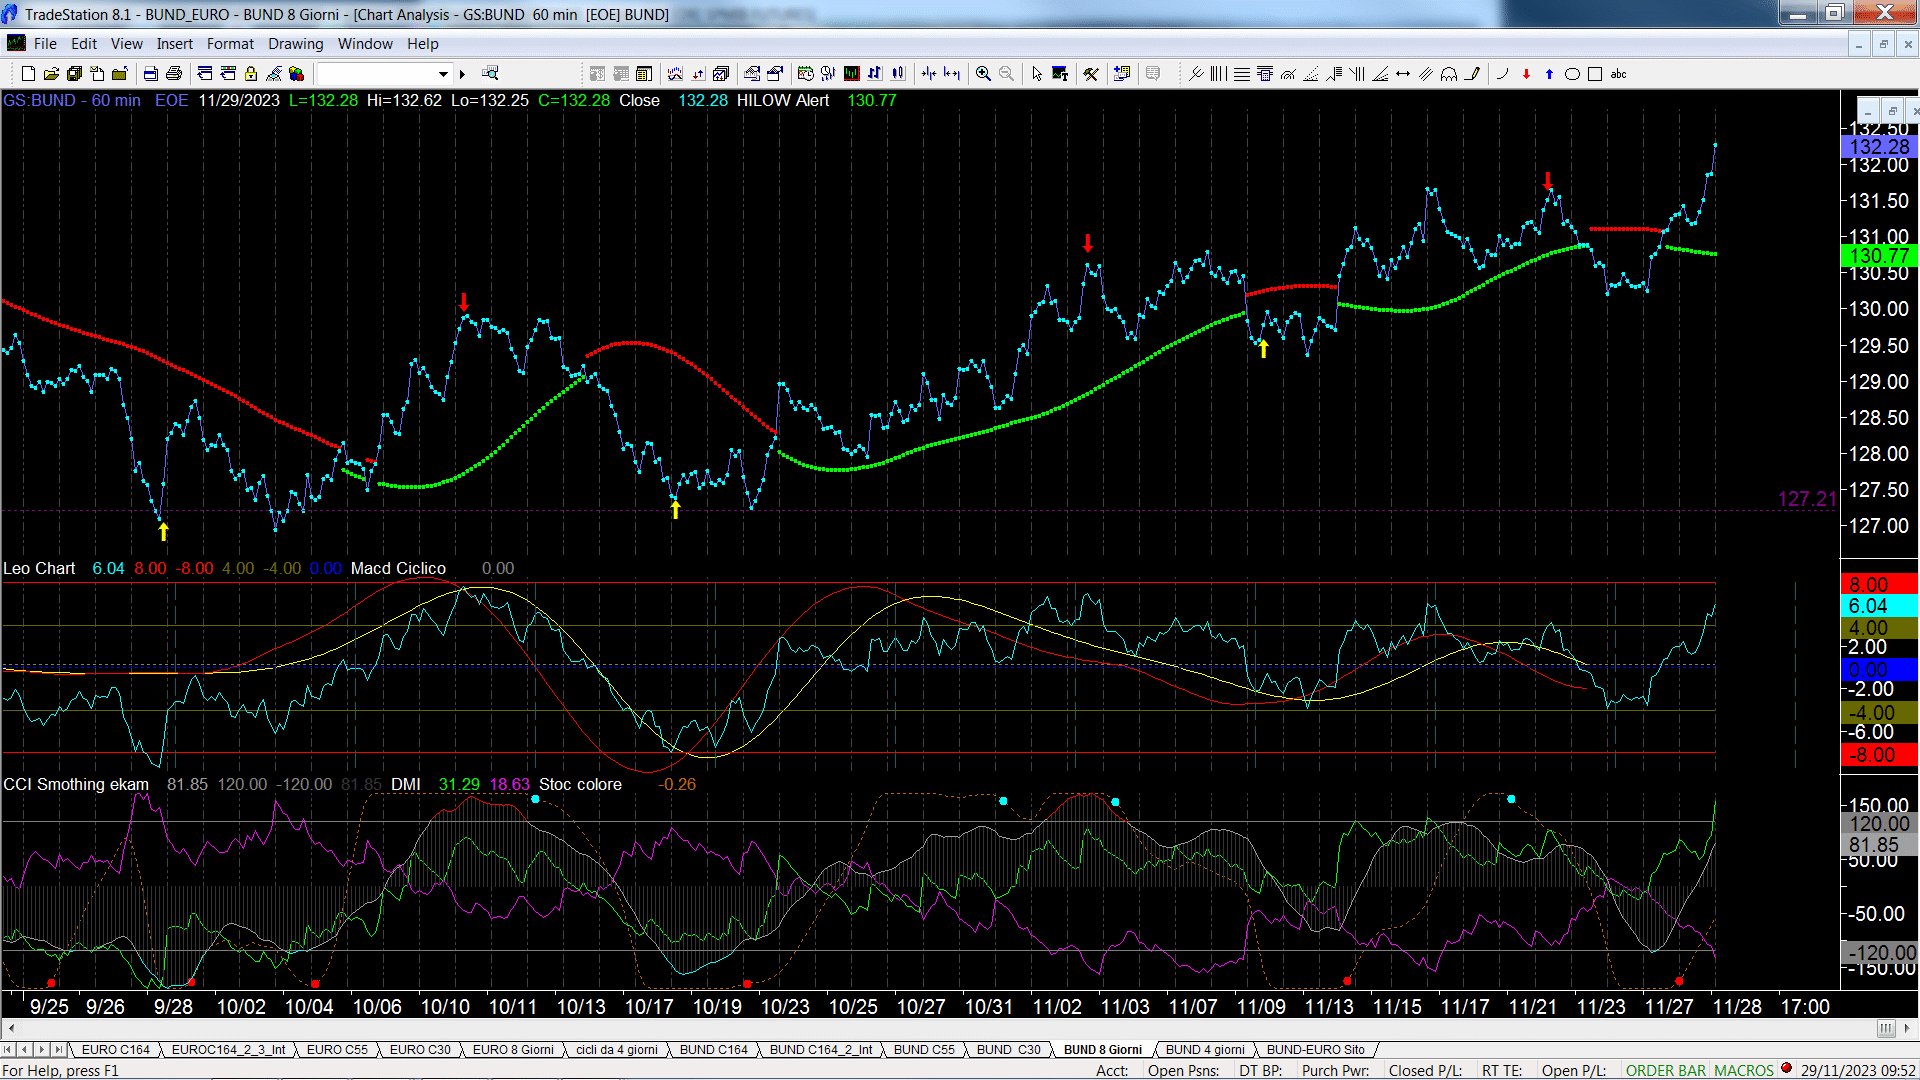
Task: Open the Edit menu
Action: (x=84, y=44)
